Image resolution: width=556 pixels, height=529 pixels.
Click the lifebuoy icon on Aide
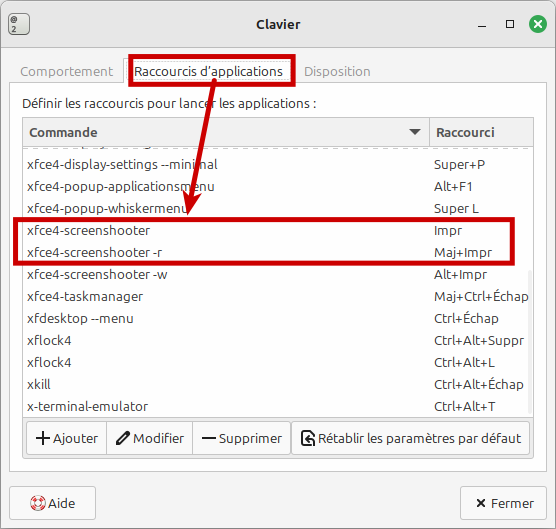[x=38, y=503]
